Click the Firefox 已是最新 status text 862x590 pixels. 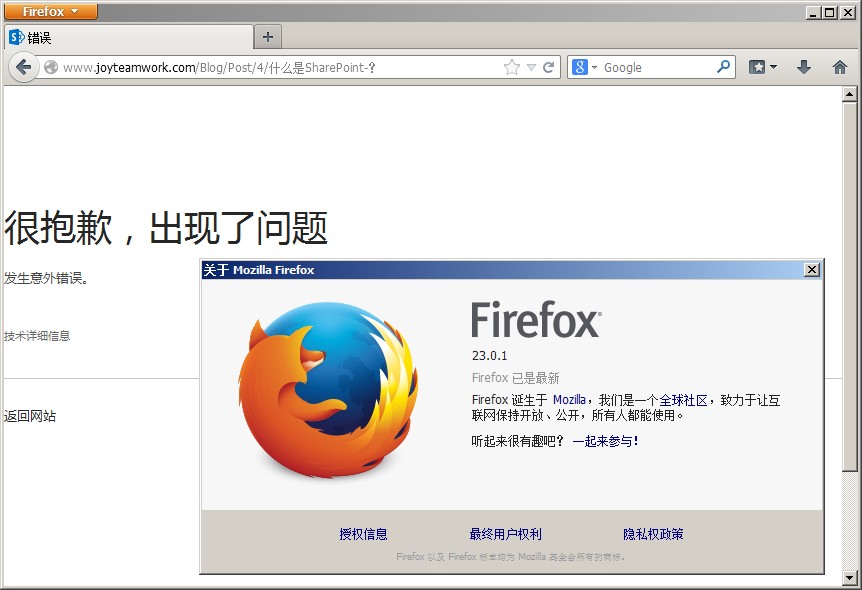[515, 378]
